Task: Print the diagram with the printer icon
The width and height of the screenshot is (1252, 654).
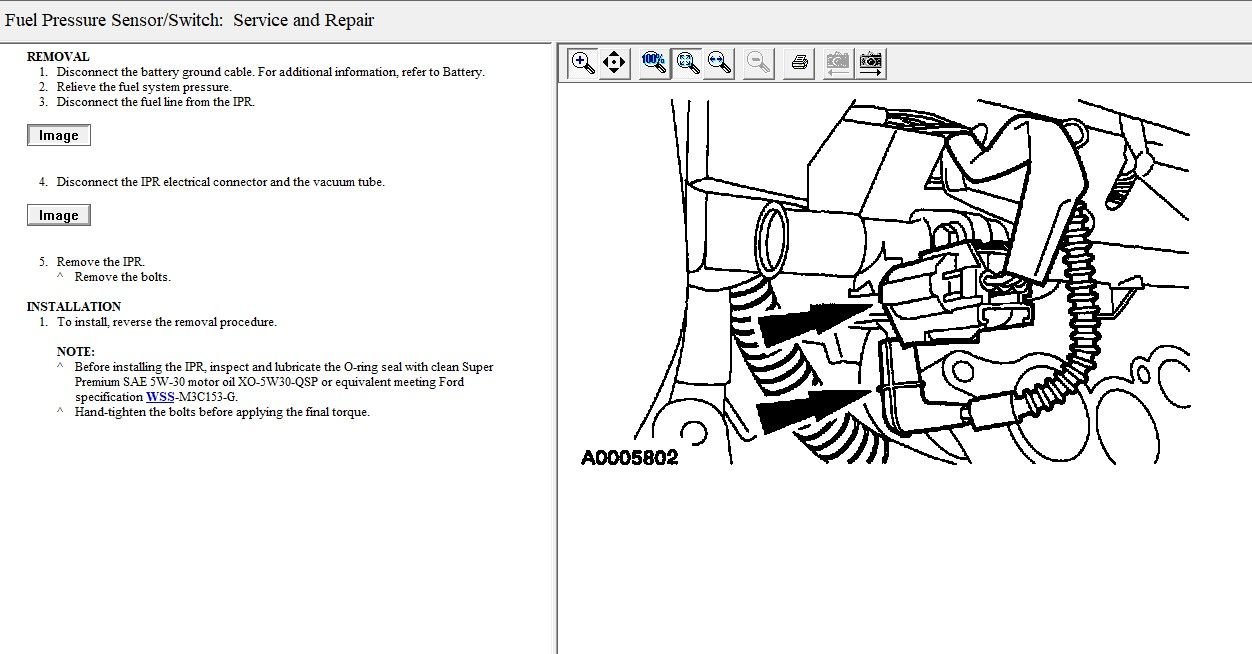Action: (799, 63)
